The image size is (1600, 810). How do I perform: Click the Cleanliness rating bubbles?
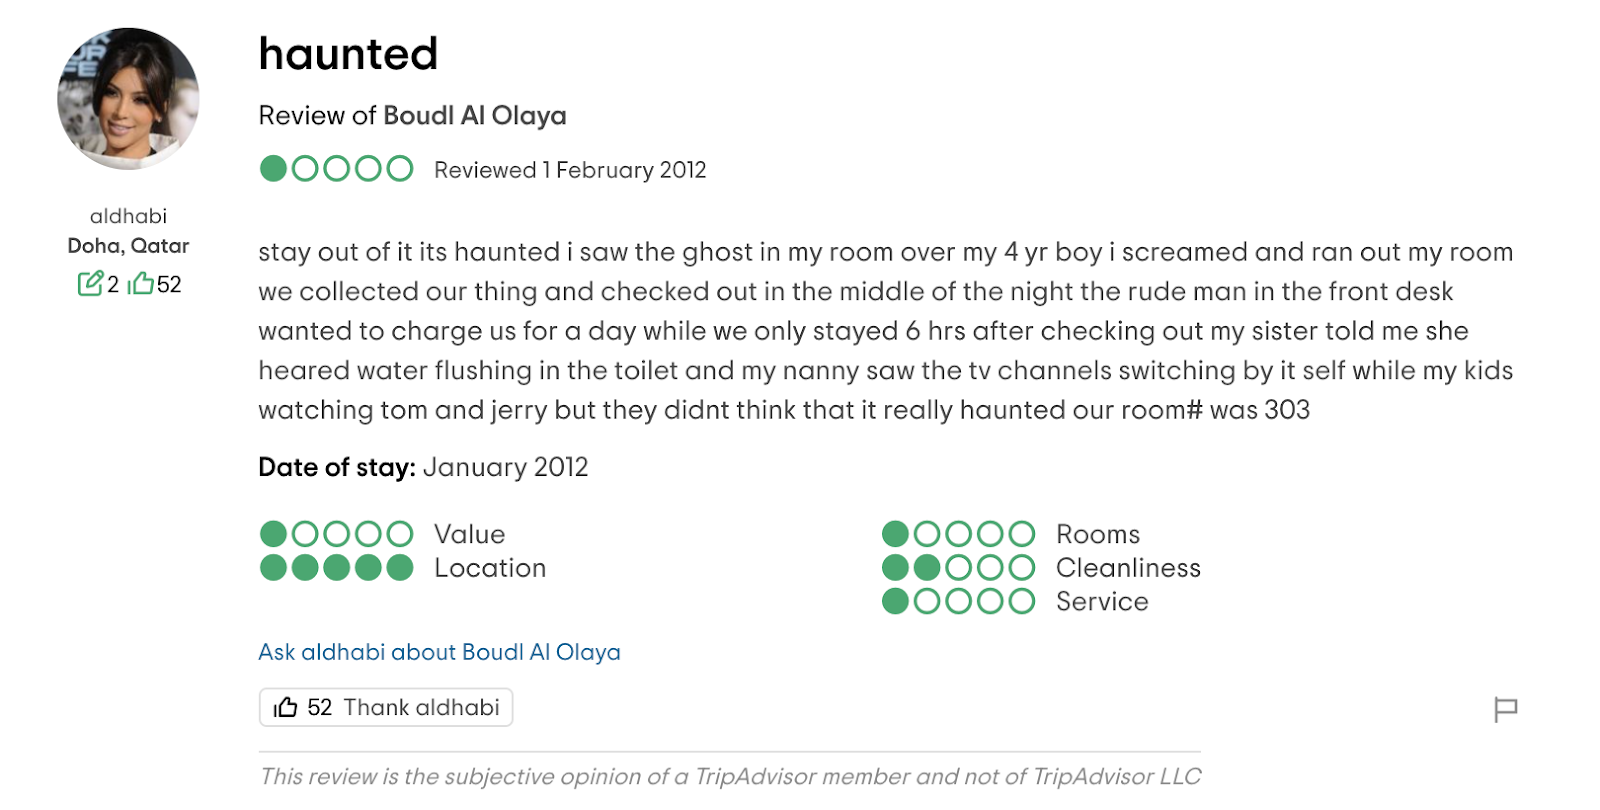click(x=958, y=568)
